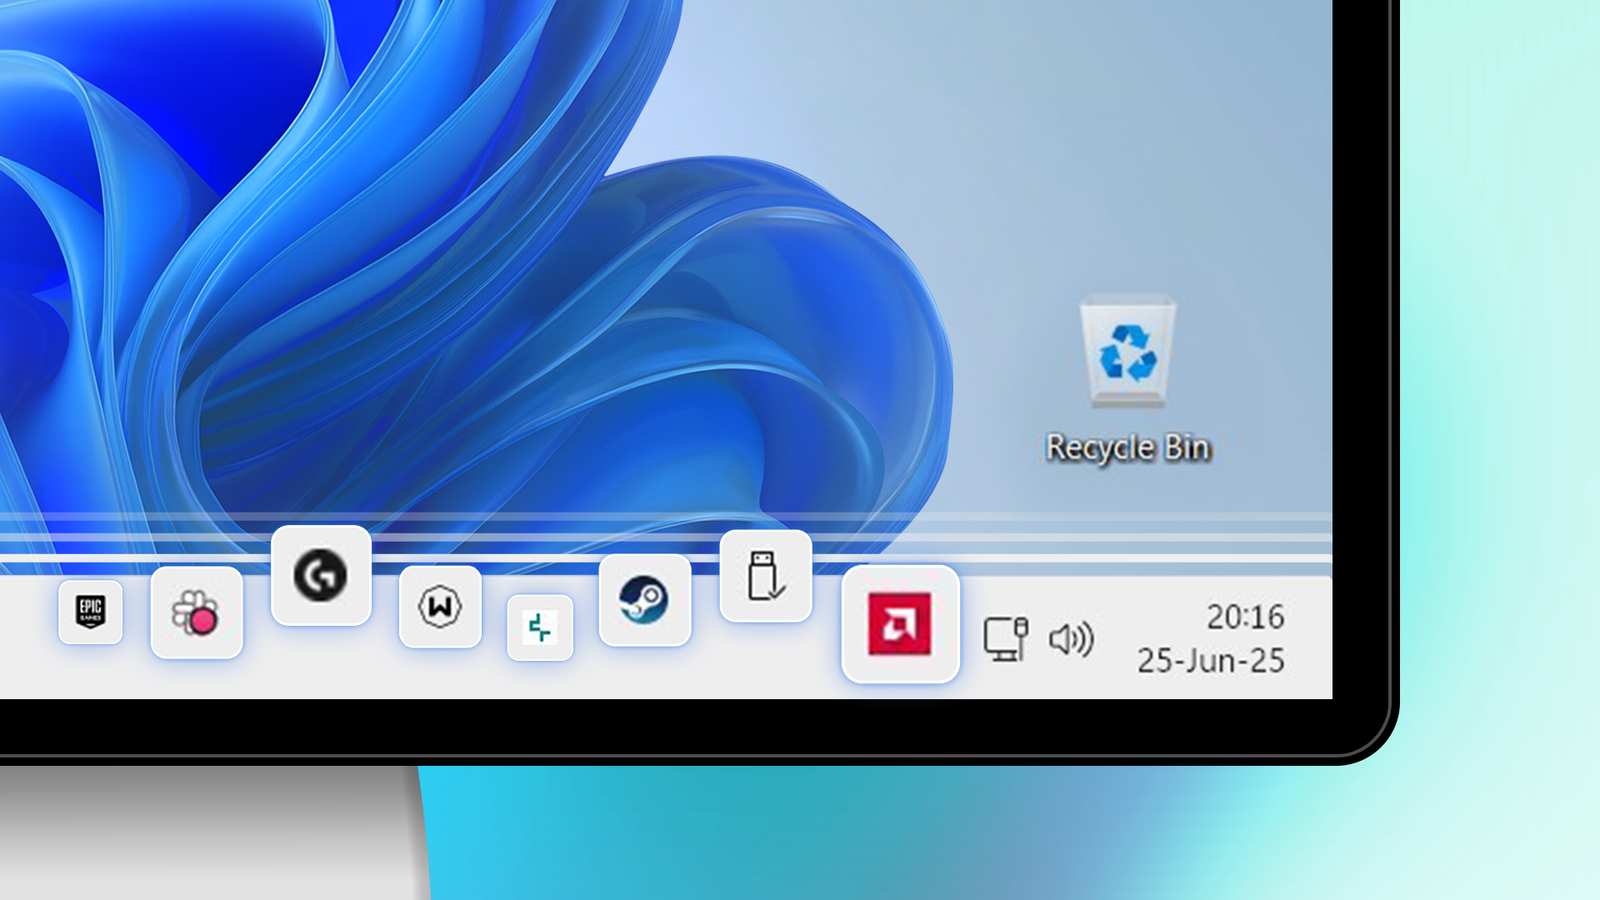Toggle Slack notification status in tray

pos(197,615)
